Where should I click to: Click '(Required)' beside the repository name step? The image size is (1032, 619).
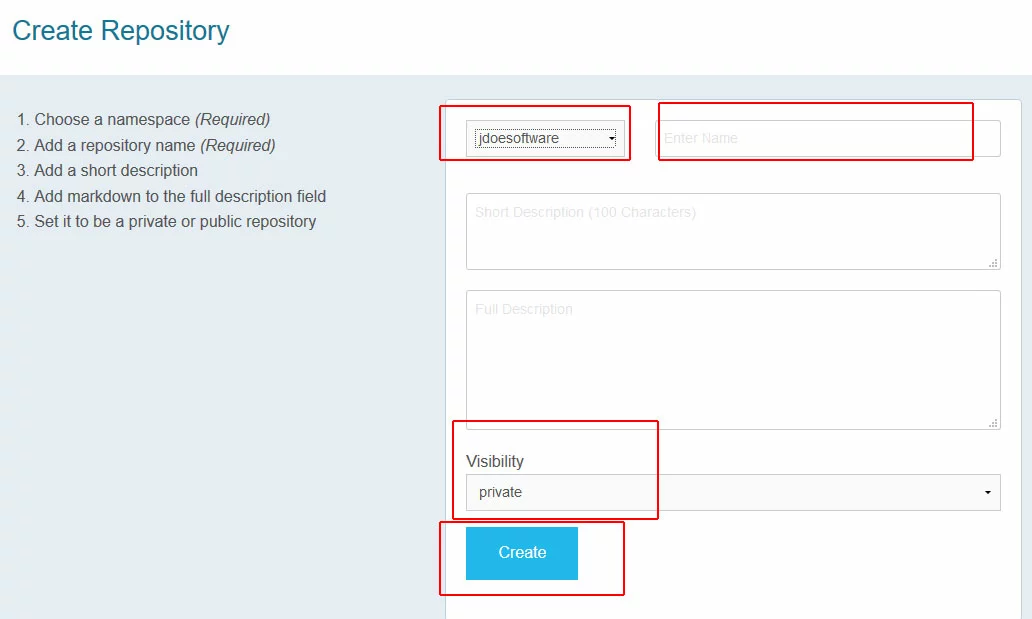click(238, 145)
